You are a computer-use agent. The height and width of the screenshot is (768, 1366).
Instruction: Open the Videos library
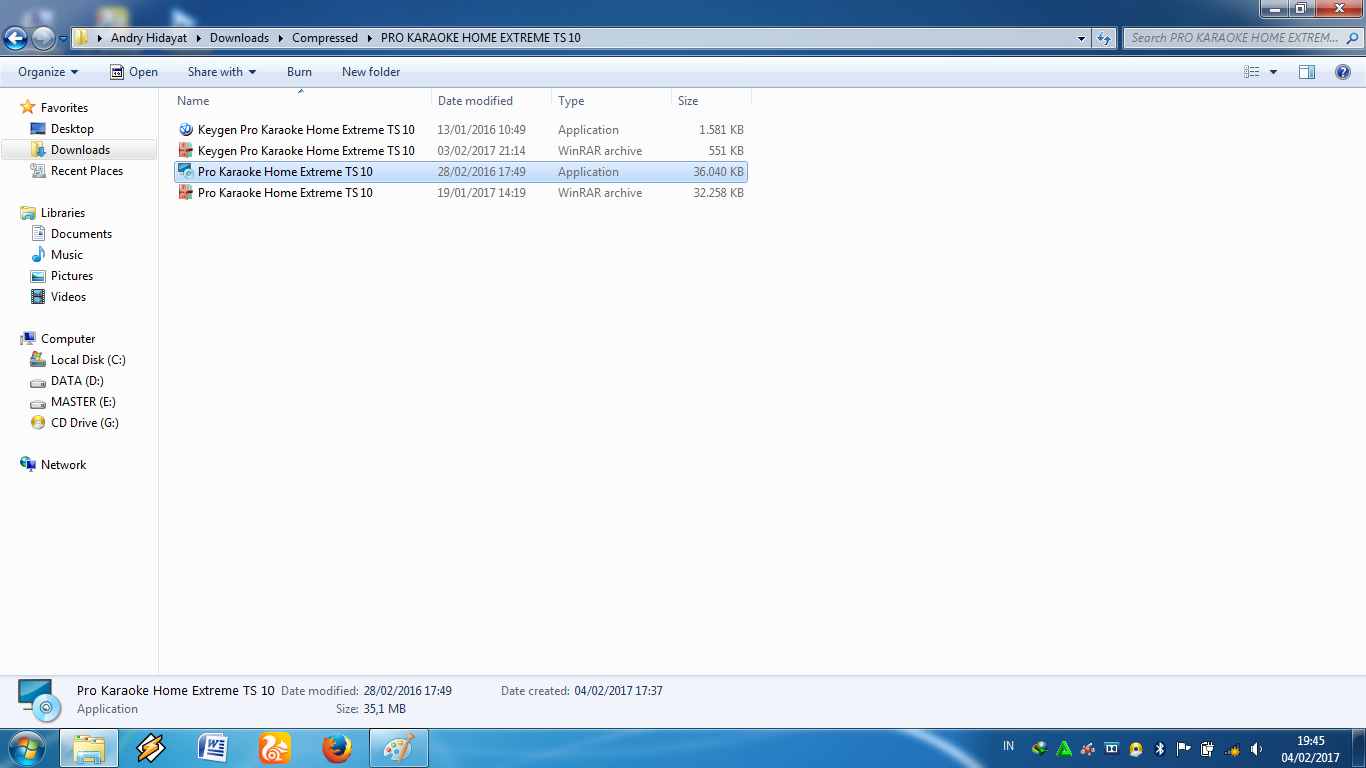click(68, 297)
